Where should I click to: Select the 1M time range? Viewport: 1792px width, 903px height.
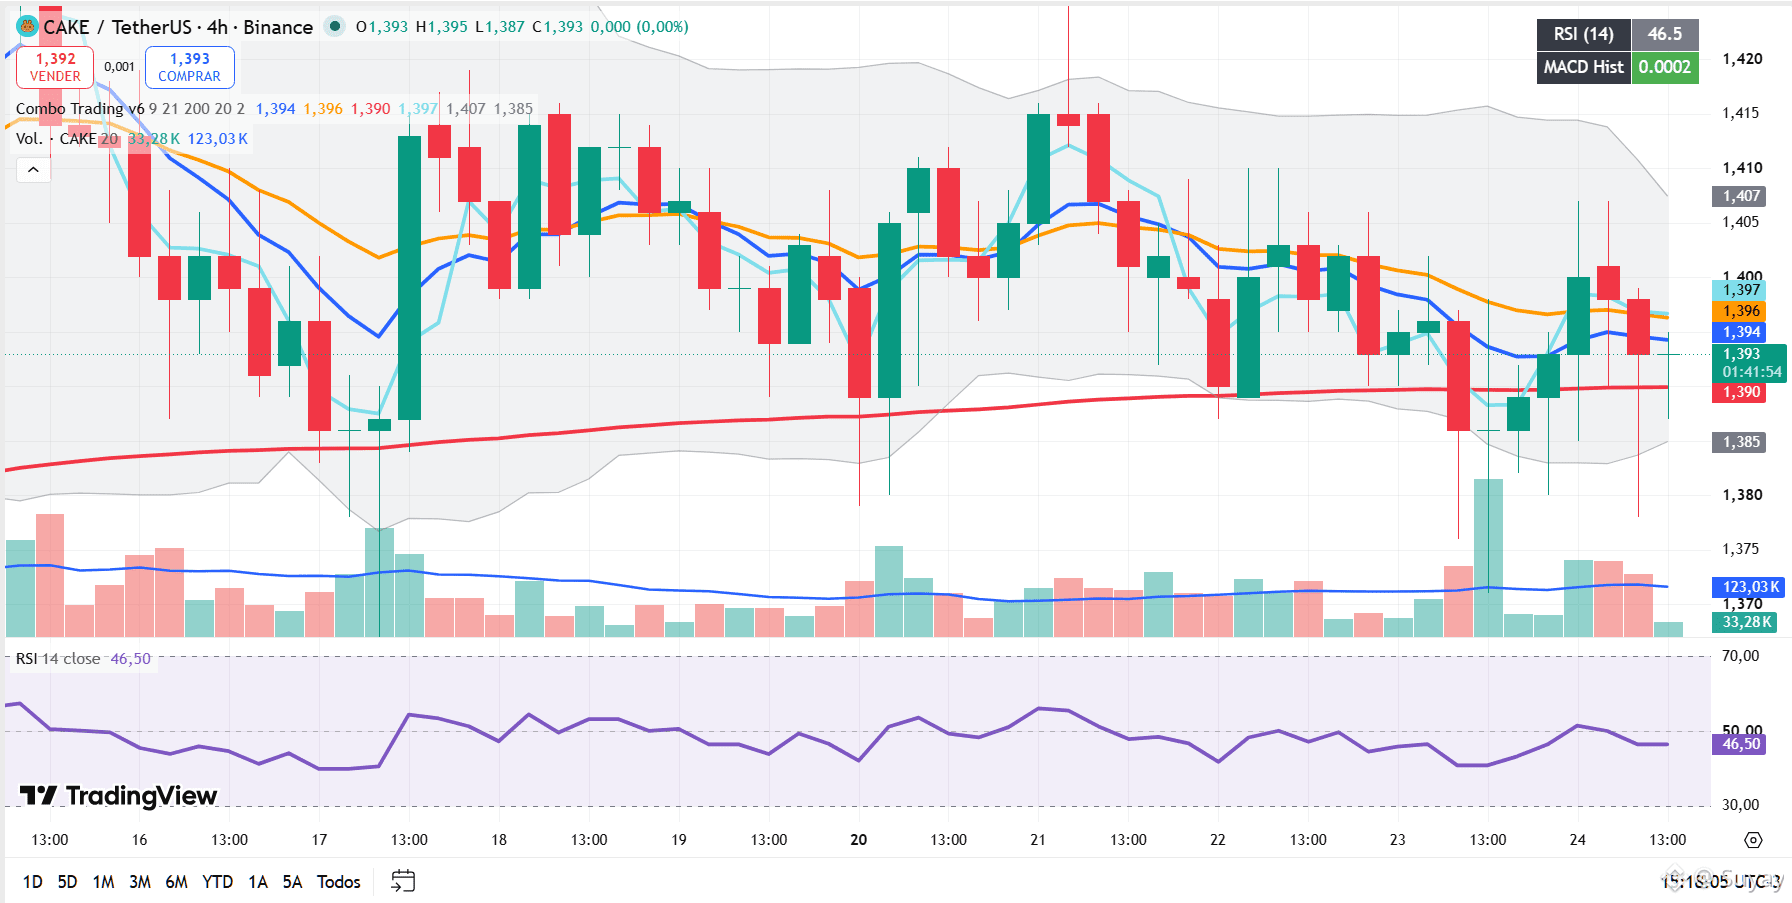(x=103, y=882)
